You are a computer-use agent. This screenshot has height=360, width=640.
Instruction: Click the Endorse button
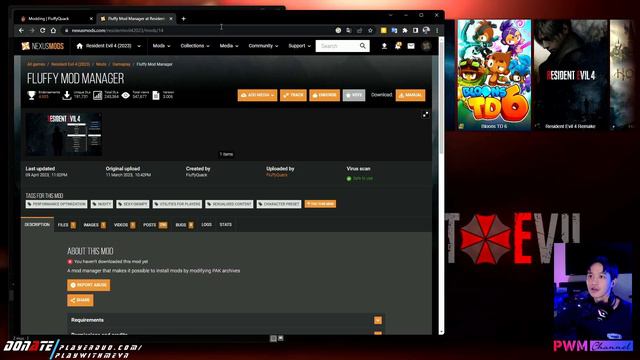point(324,95)
